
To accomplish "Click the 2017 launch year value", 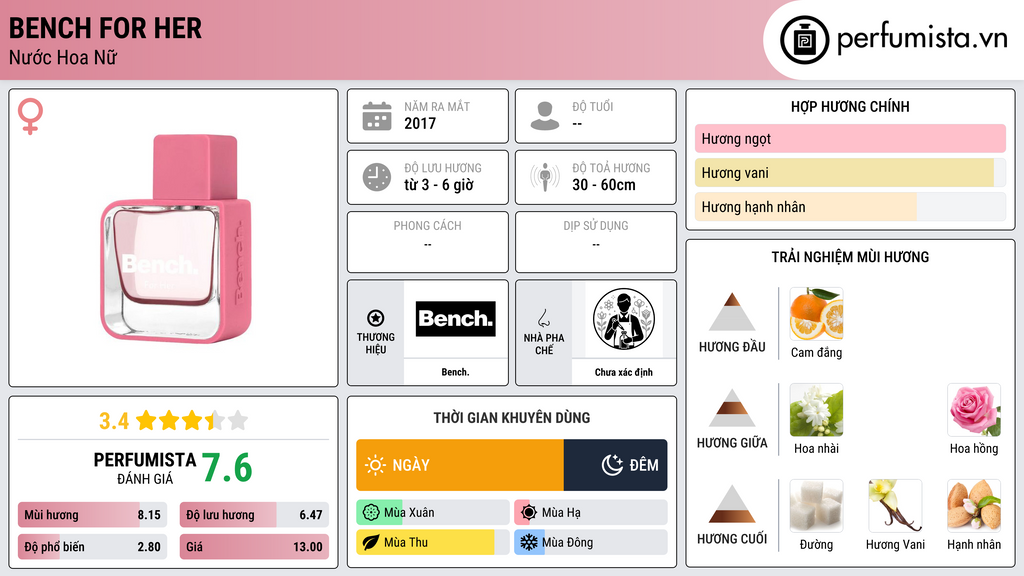I will 420,123.
